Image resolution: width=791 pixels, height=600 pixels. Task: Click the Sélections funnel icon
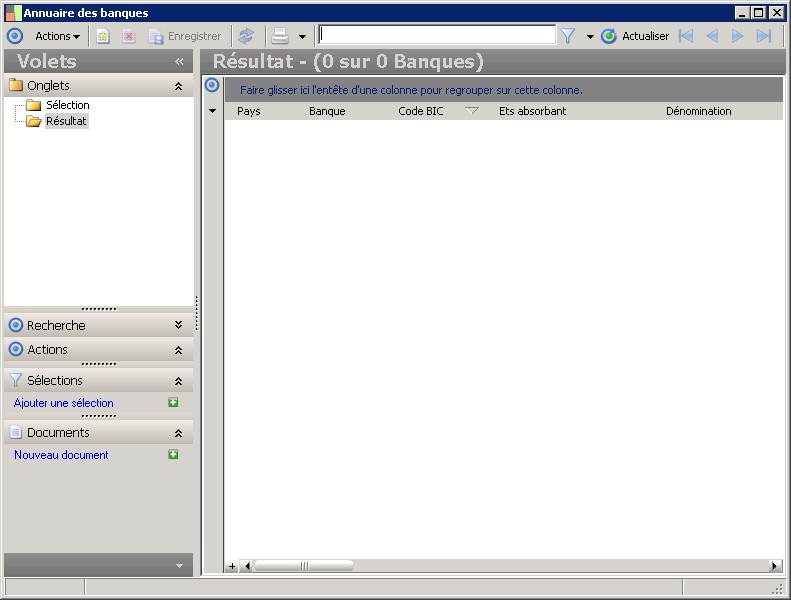click(x=16, y=380)
